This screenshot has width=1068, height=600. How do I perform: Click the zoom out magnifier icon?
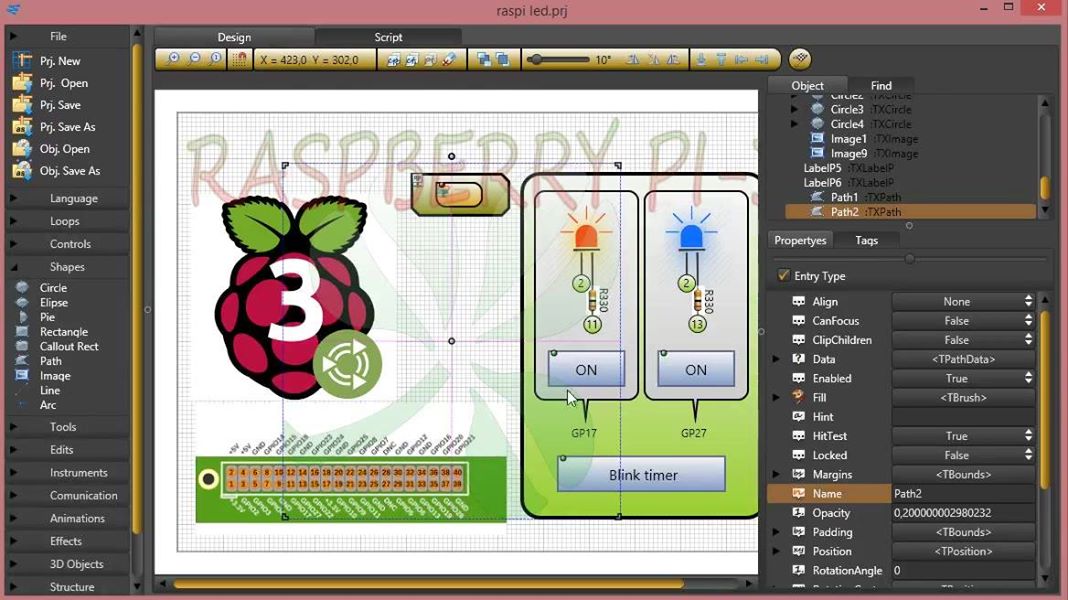195,59
